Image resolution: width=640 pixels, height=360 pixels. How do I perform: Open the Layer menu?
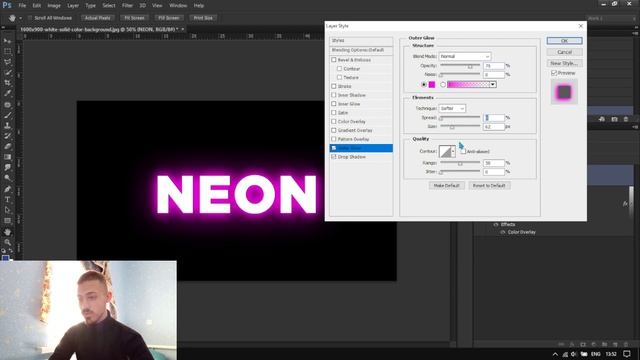coord(73,6)
